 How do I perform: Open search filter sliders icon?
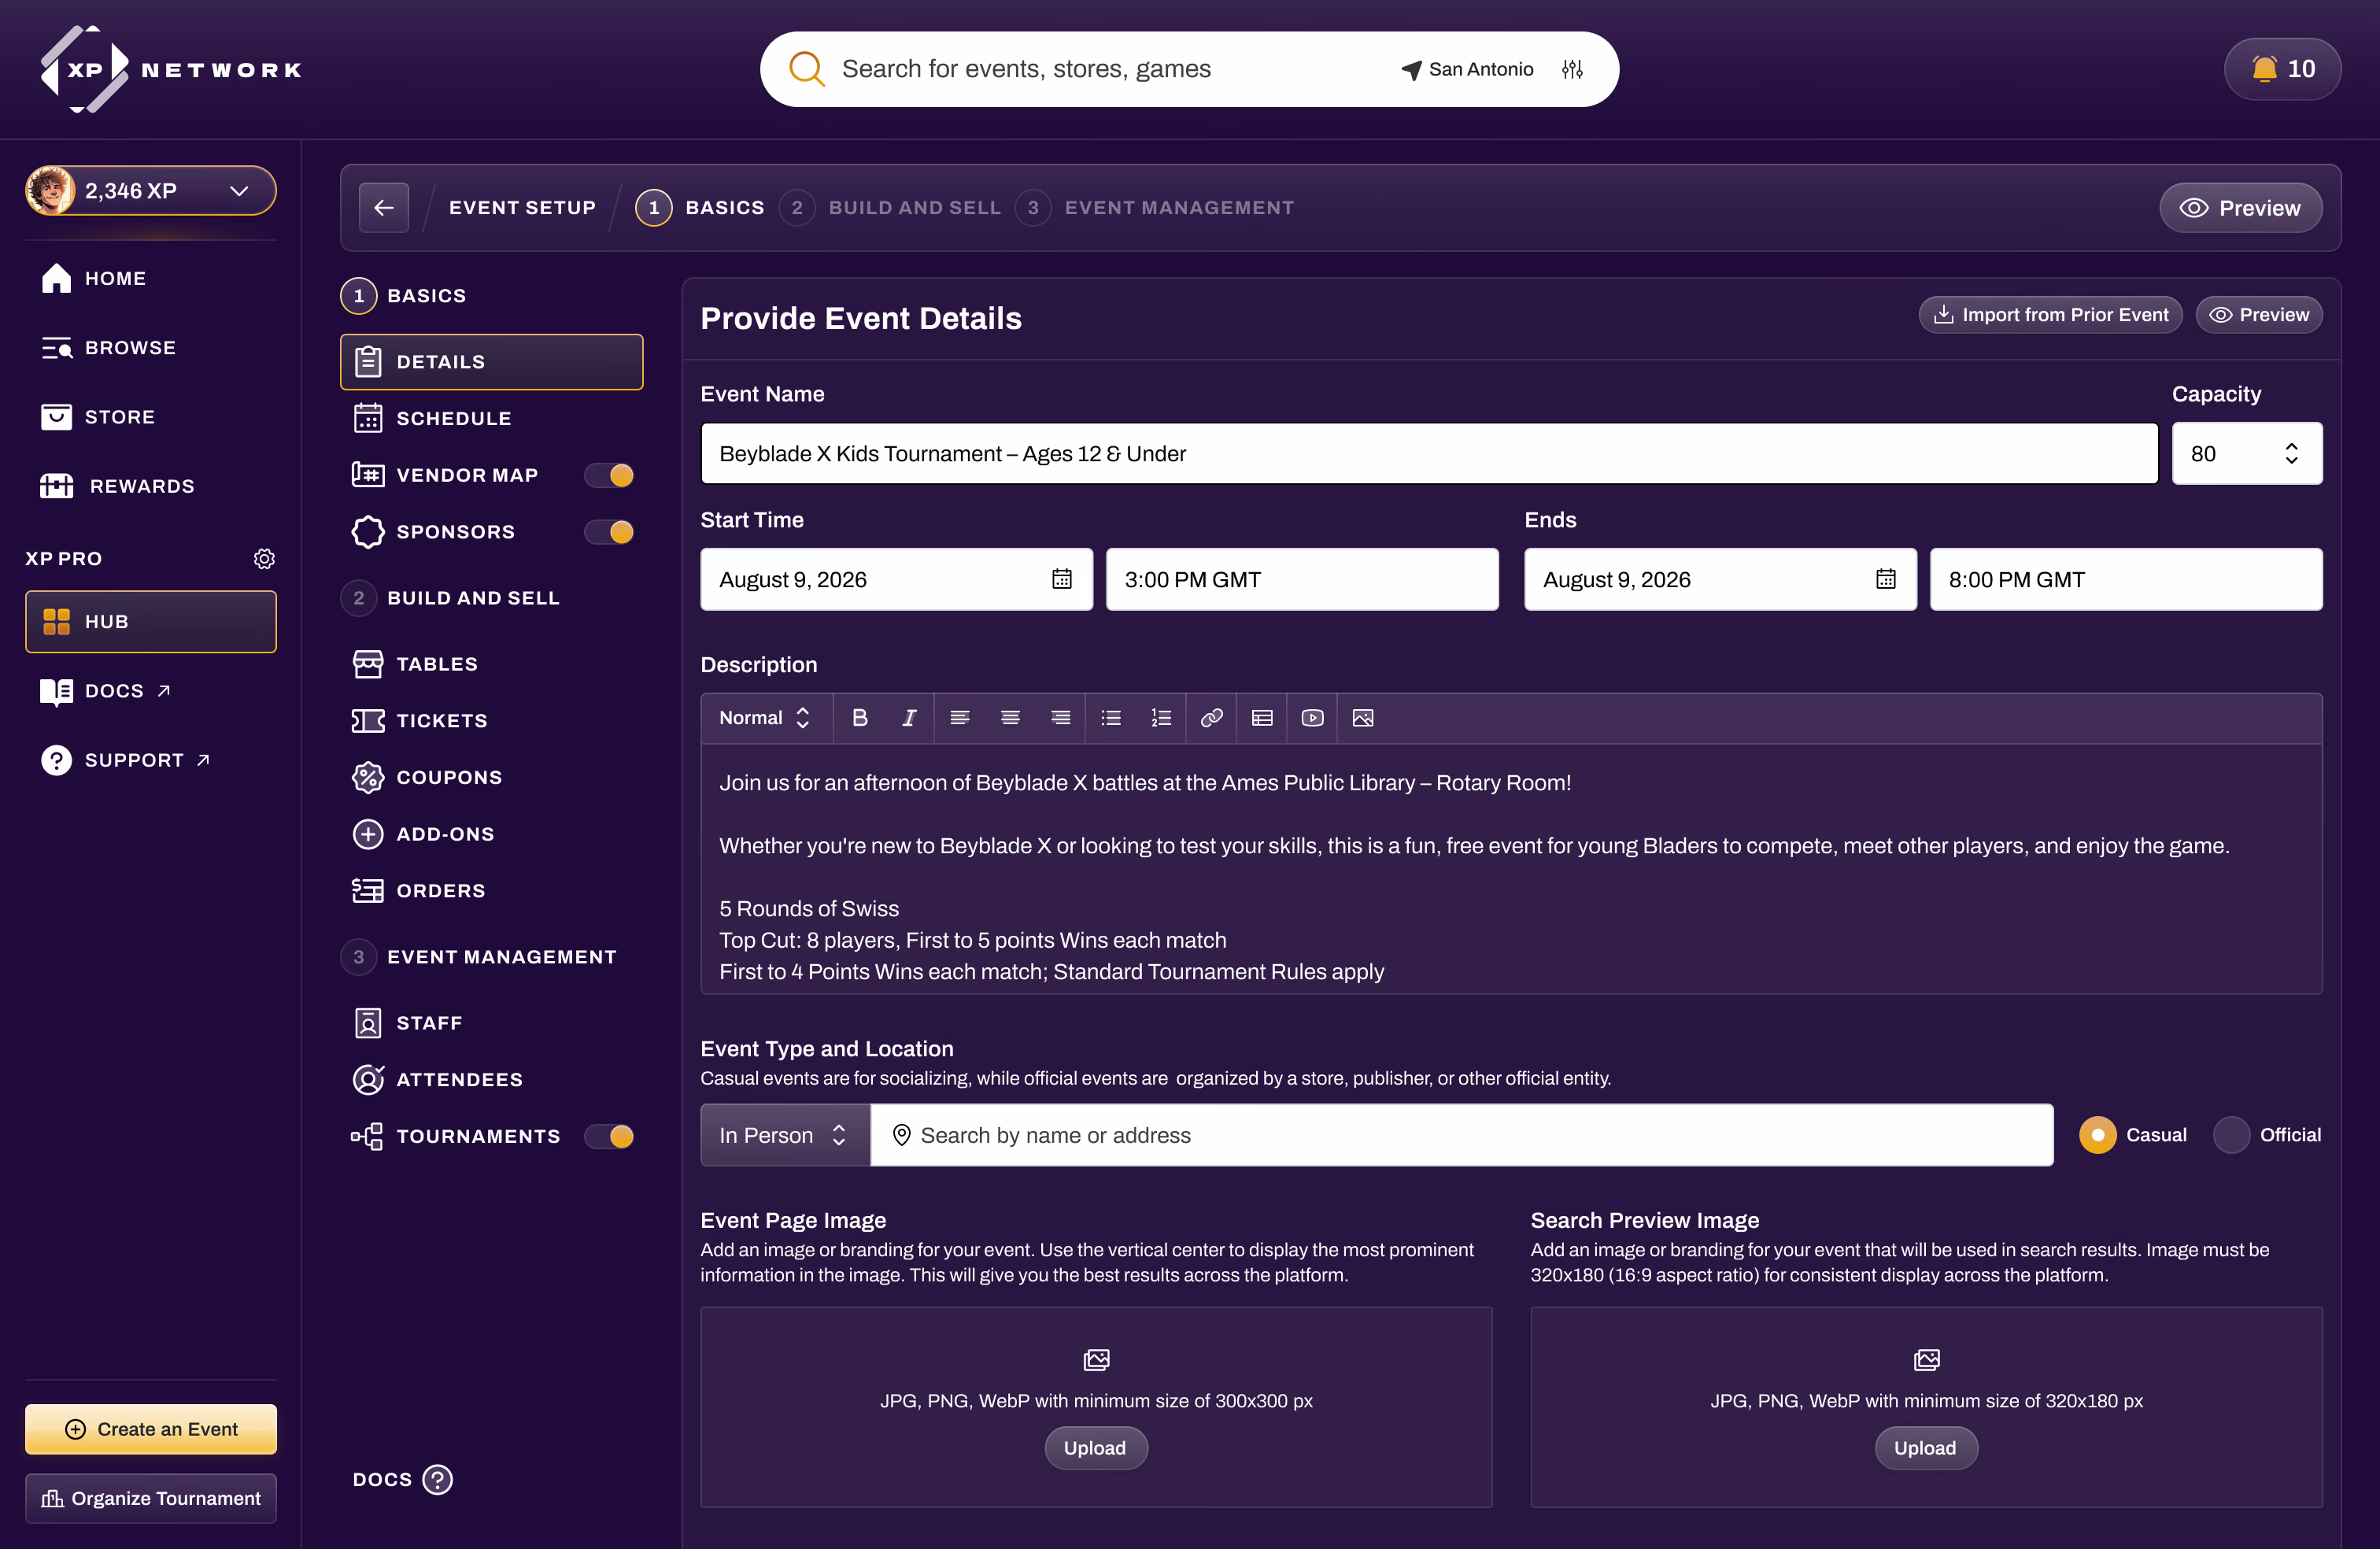[x=1572, y=69]
